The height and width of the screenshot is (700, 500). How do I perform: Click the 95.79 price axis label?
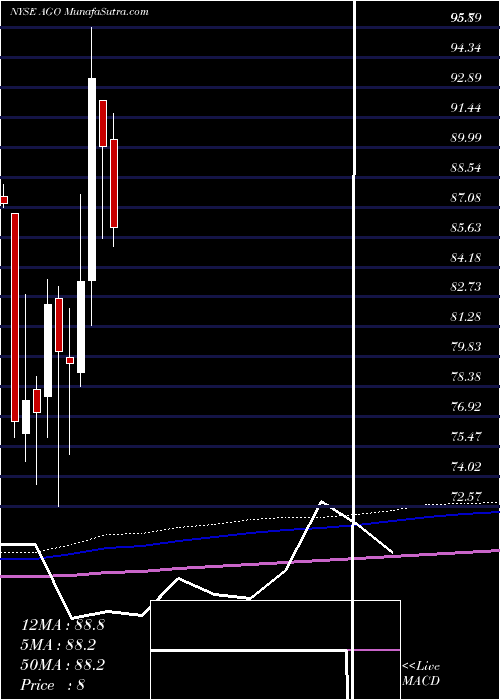[x=466, y=18]
